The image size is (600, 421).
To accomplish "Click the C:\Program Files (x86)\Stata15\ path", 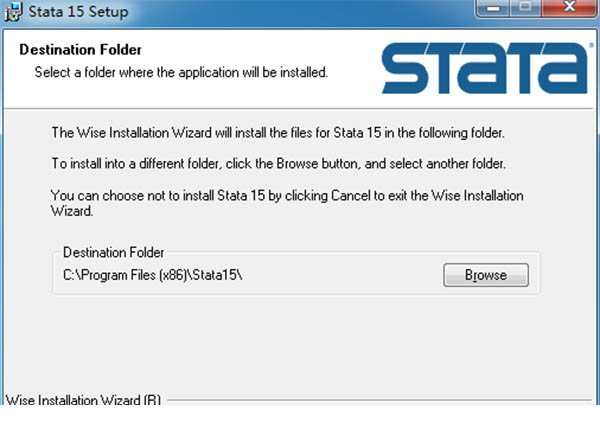I will click(x=153, y=275).
